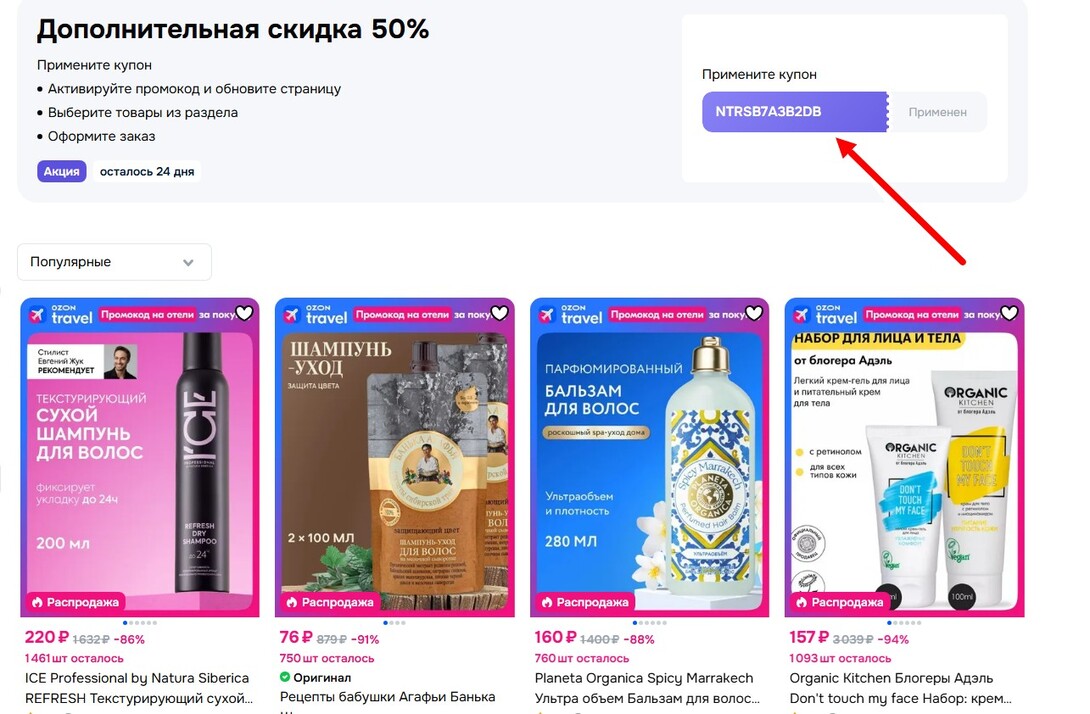
Task: Favorite the Planeta Organica balm with heart
Action: coord(754,314)
